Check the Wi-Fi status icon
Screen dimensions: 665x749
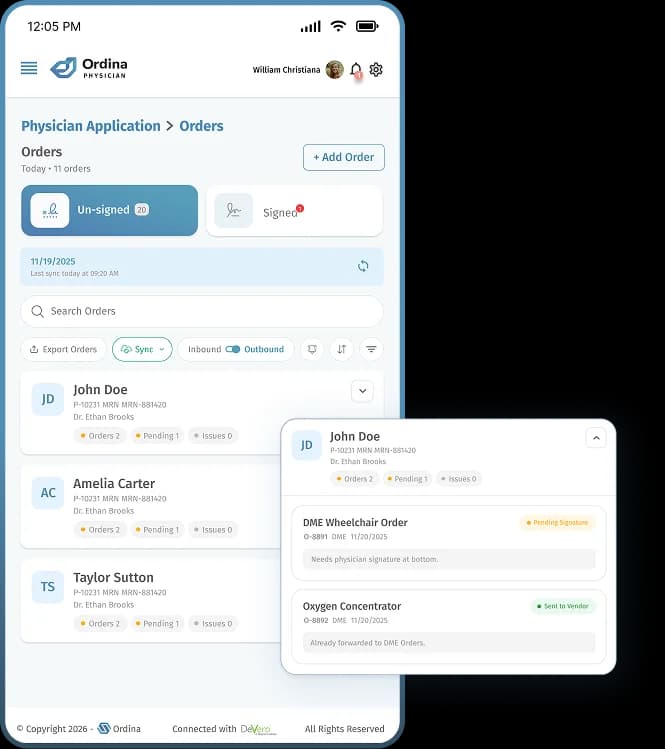tap(338, 26)
